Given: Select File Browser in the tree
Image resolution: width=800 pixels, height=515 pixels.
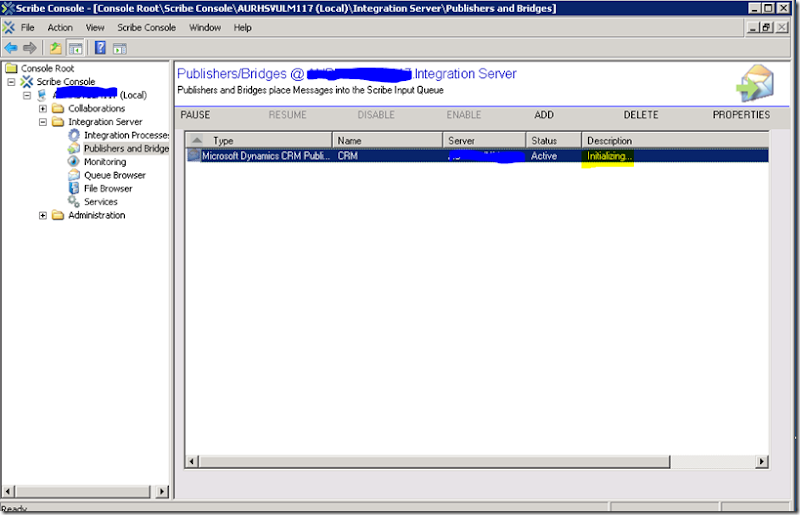Looking at the screenshot, I should 108,188.
